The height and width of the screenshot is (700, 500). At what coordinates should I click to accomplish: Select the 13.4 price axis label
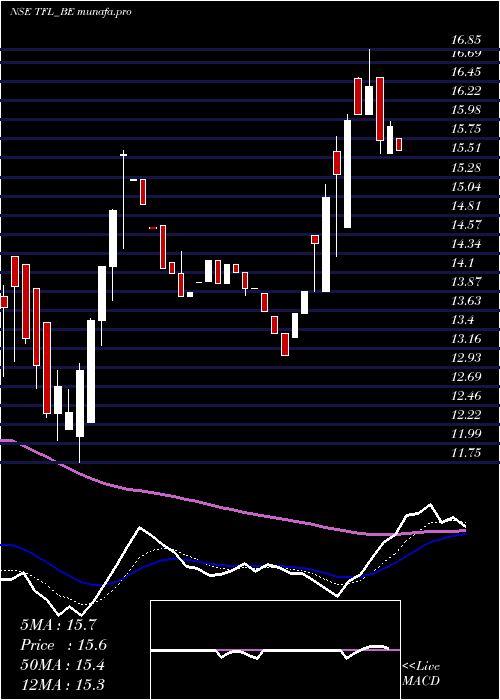coord(462,320)
